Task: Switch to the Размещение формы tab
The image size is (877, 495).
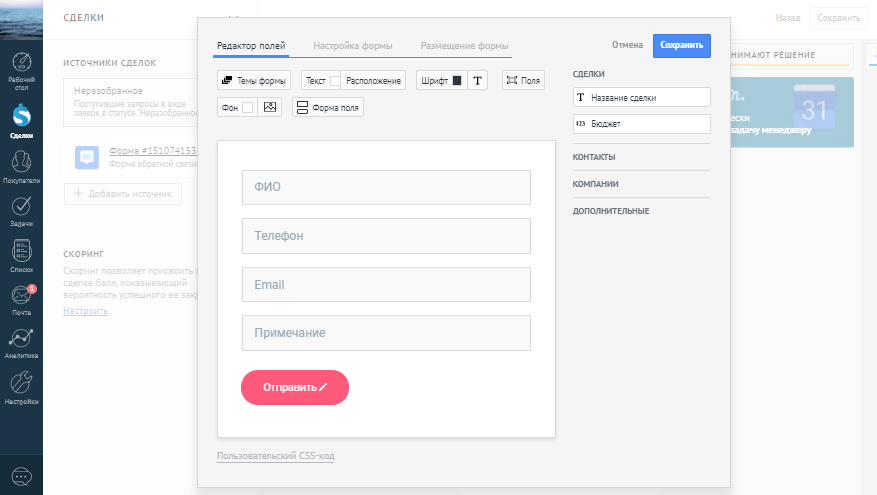Action: [465, 46]
